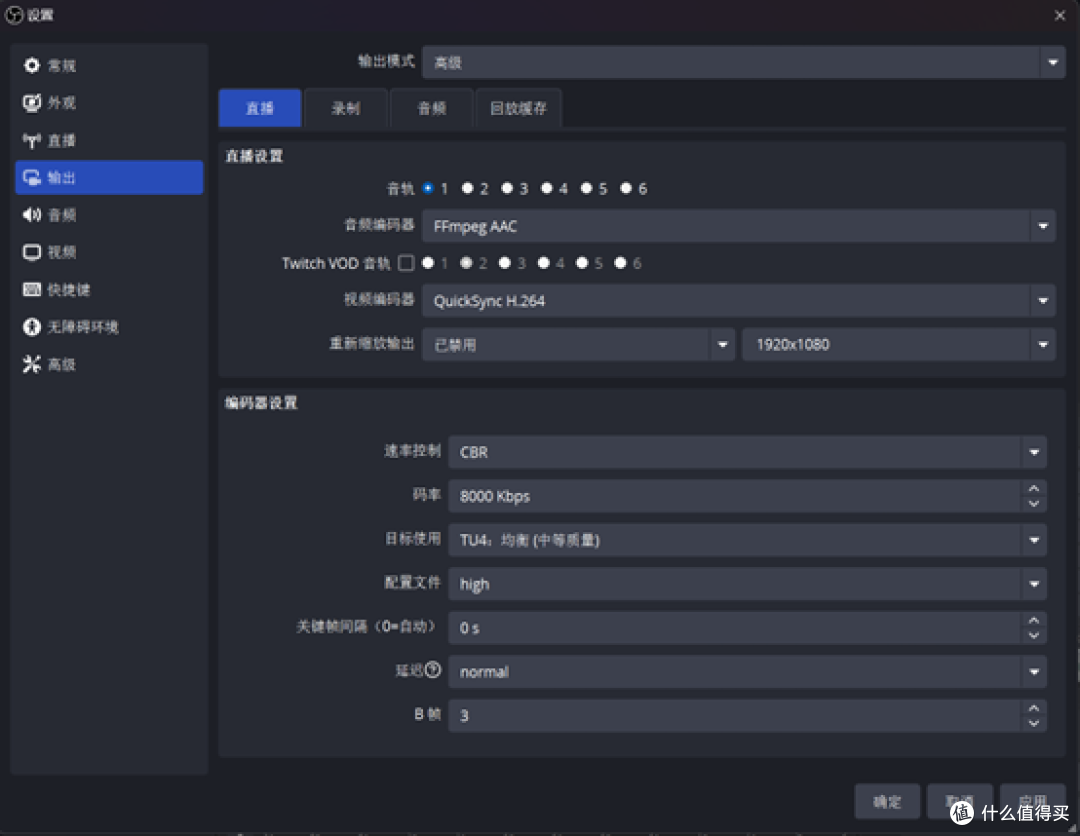1080x836 pixels.
Task: Select Twitch VOD track 4 radio button
Action: click(x=543, y=262)
